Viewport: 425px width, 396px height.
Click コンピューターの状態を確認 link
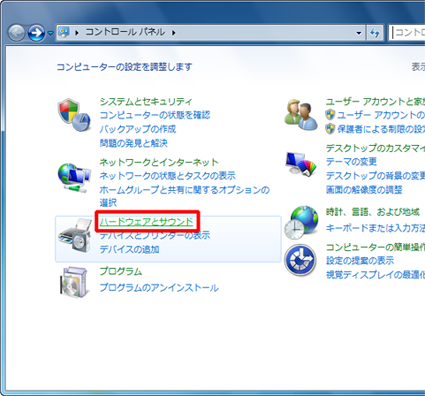155,115
